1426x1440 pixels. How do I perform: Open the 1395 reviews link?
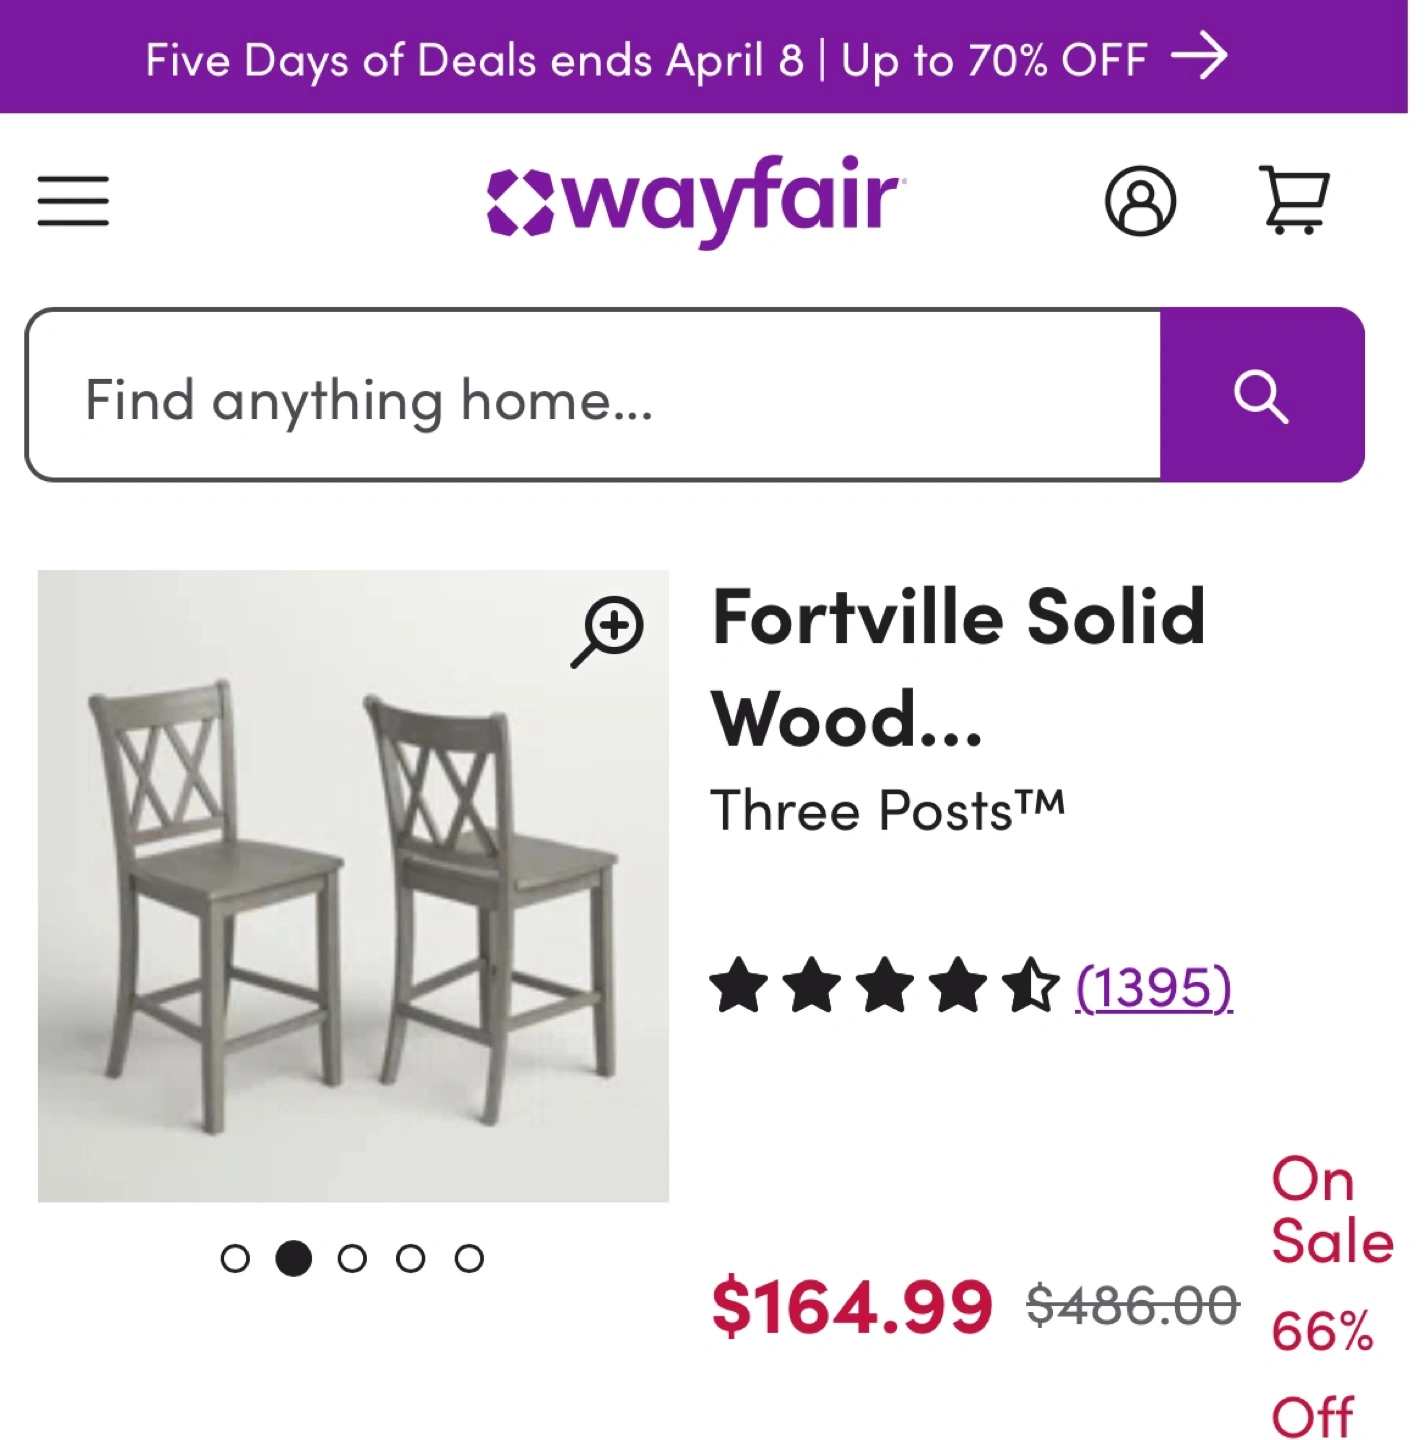coord(1154,987)
